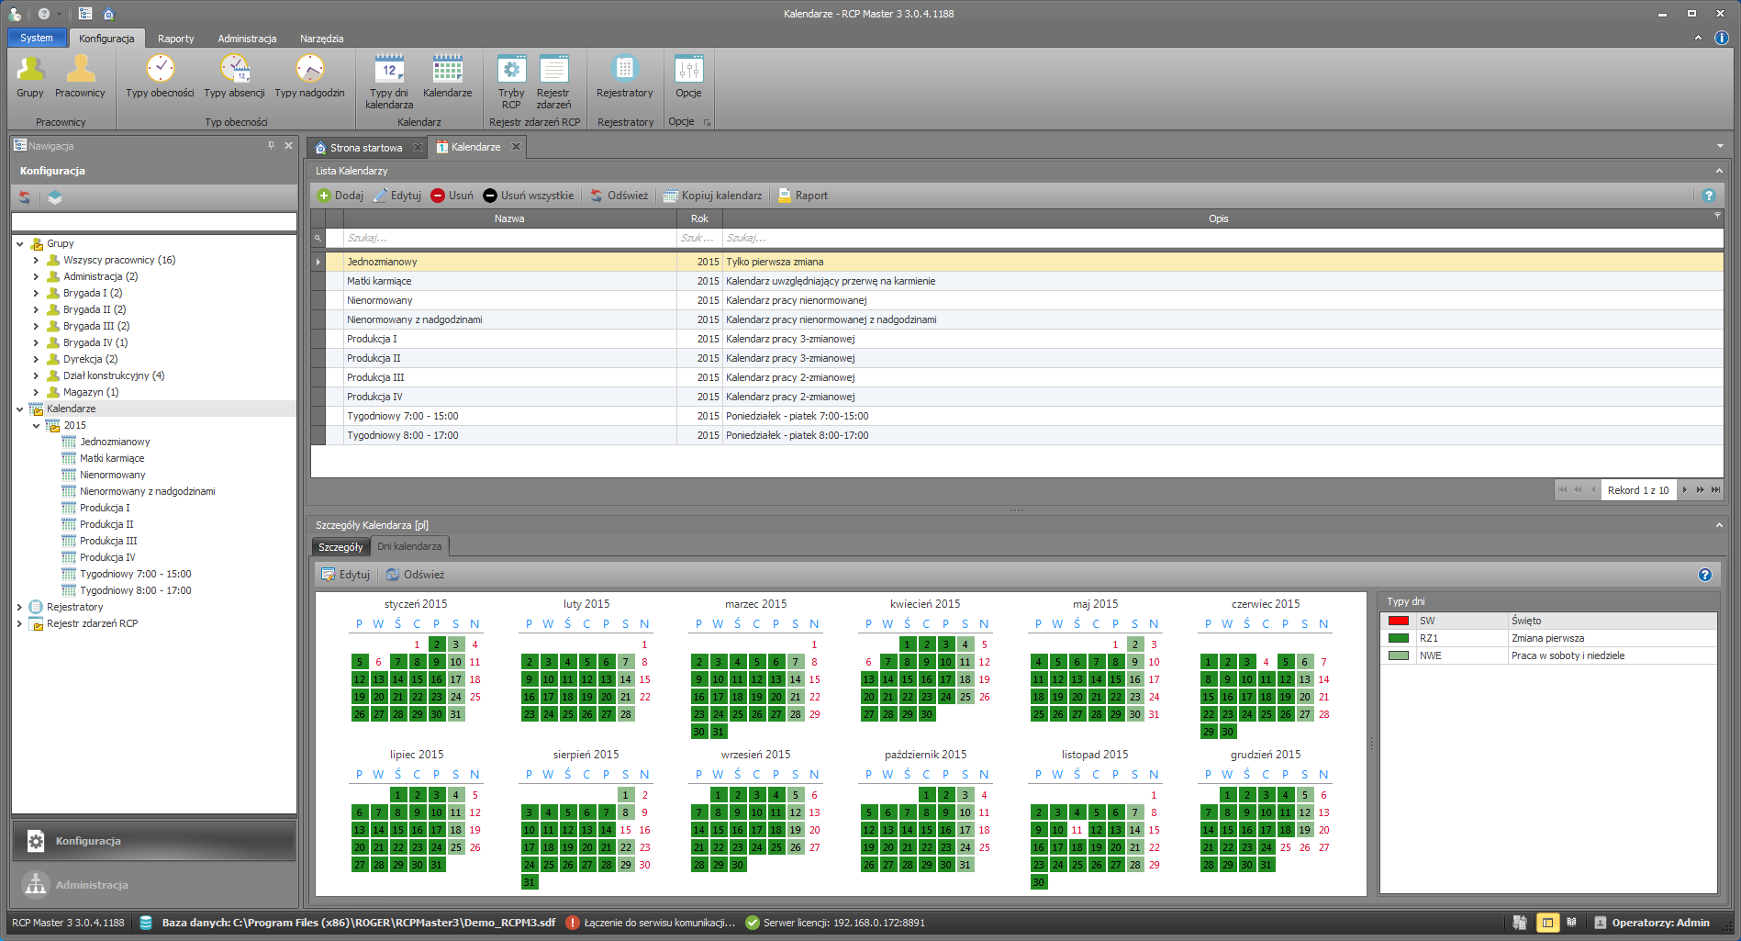The width and height of the screenshot is (1741, 941).
Task: Select Tygodniowy 8:00 - 17:00 row
Action: pos(1017,436)
